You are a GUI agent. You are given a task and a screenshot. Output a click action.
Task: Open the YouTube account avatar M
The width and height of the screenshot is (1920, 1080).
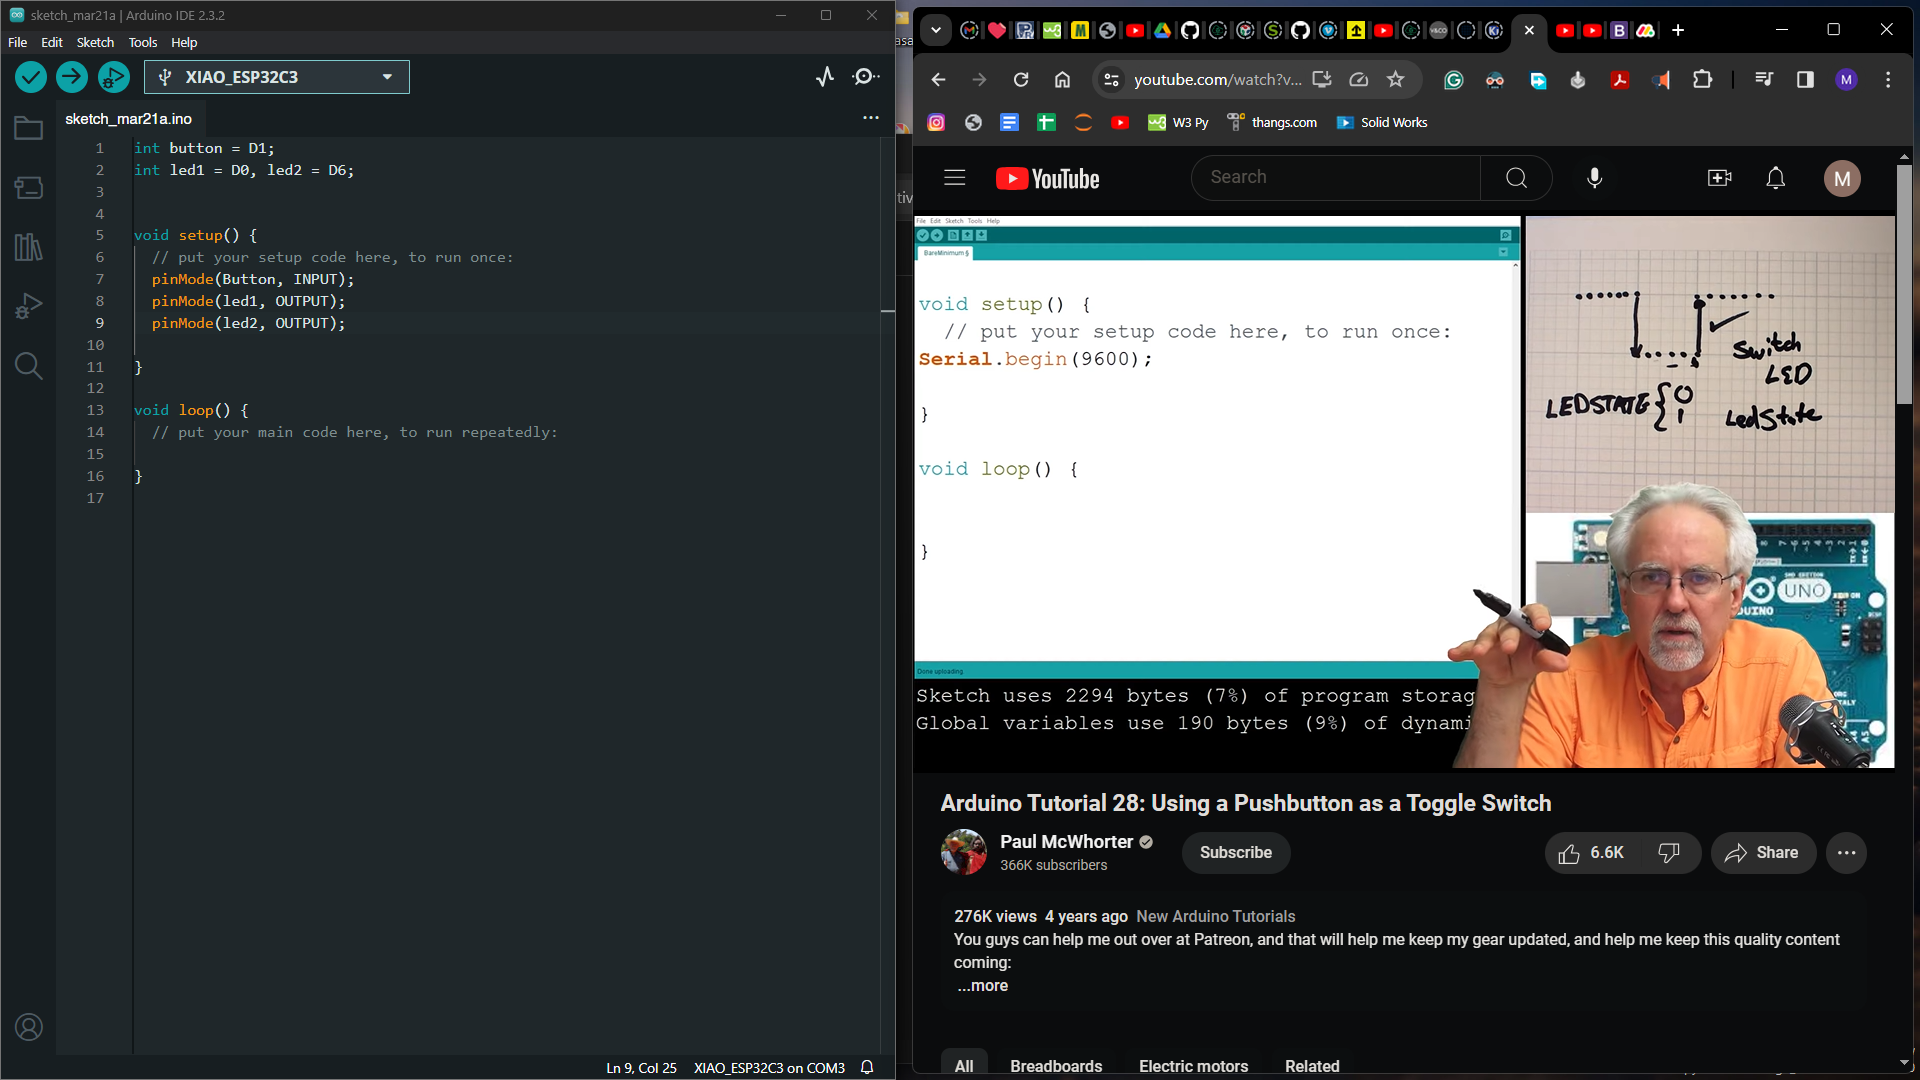[x=1842, y=179]
